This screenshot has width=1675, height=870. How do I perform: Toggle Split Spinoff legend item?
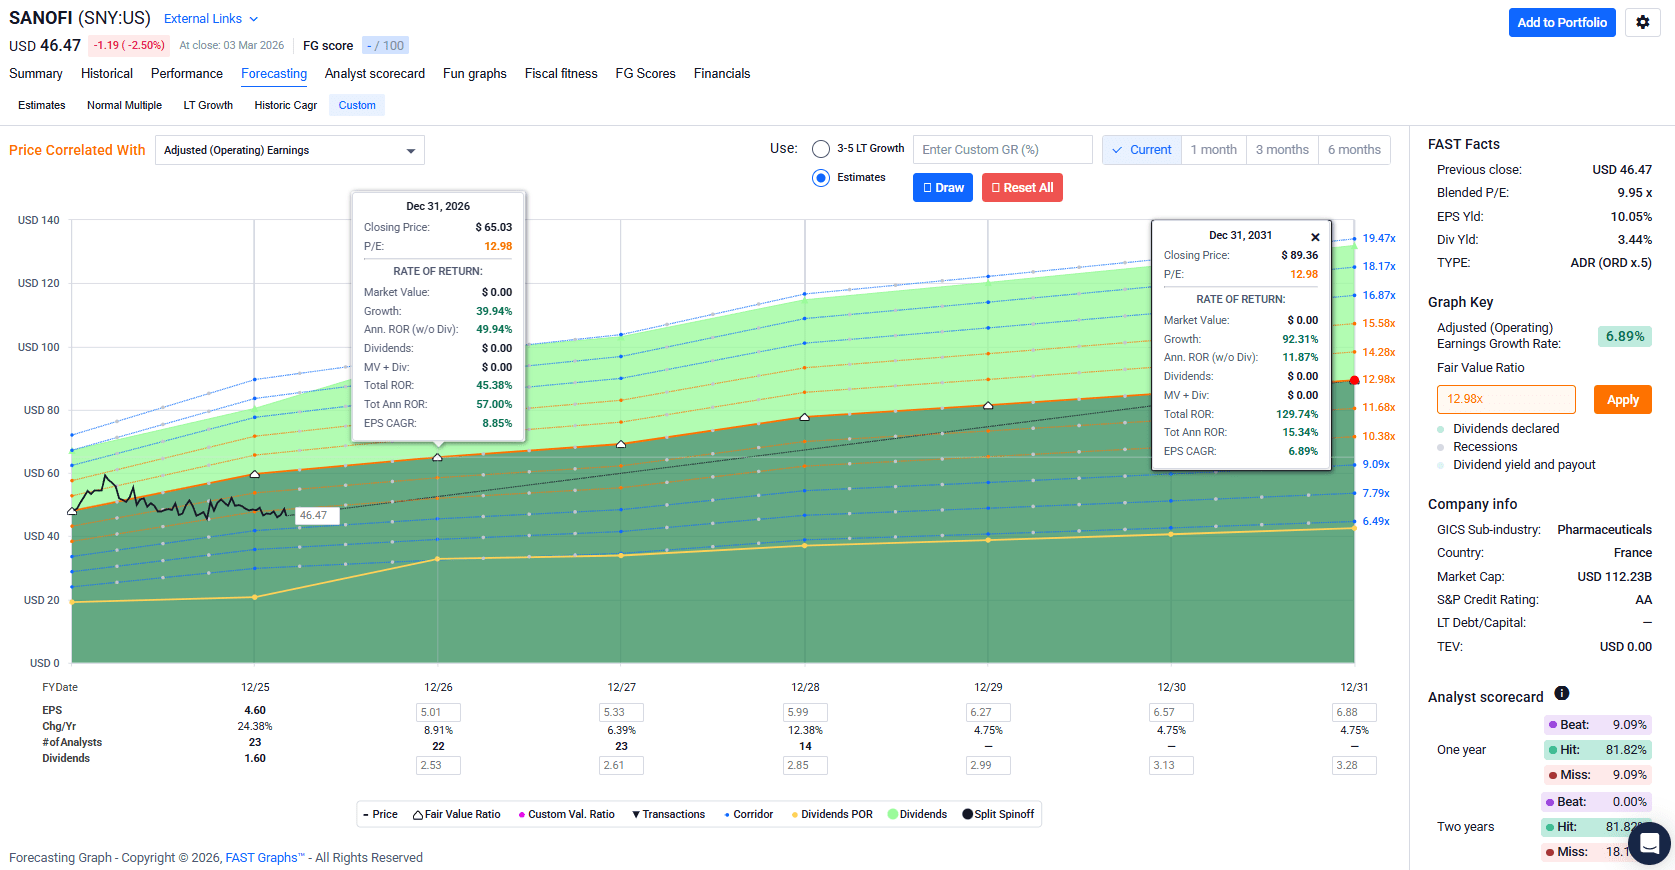point(998,814)
